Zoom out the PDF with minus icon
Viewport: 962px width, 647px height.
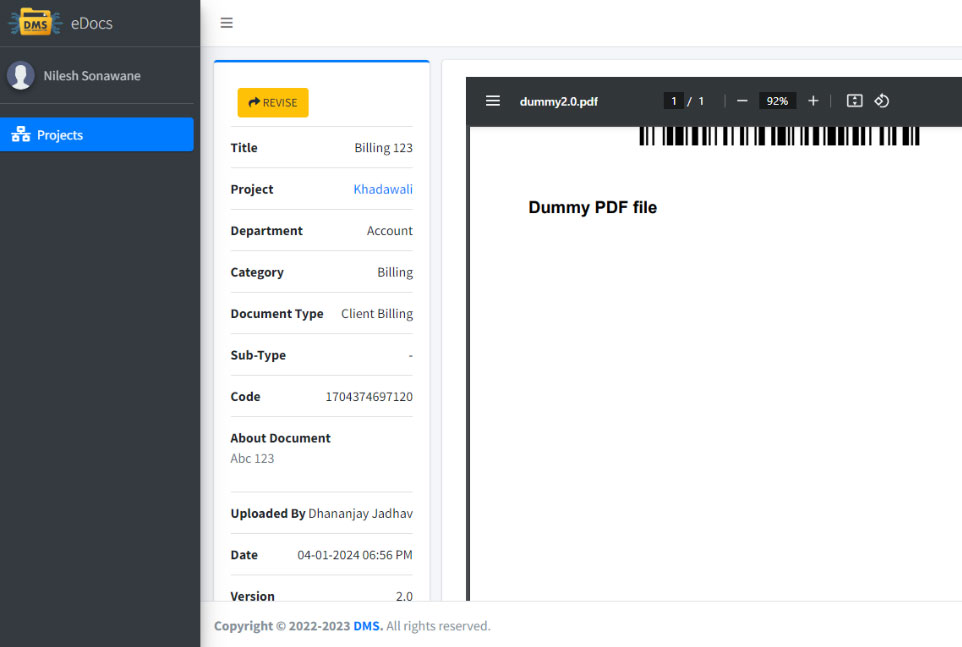point(742,101)
